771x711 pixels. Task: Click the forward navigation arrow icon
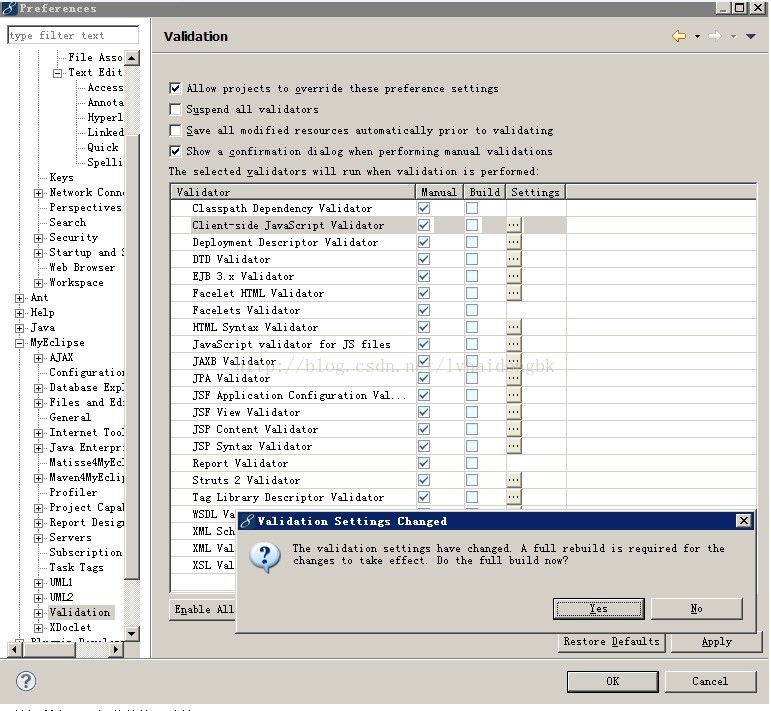[715, 36]
